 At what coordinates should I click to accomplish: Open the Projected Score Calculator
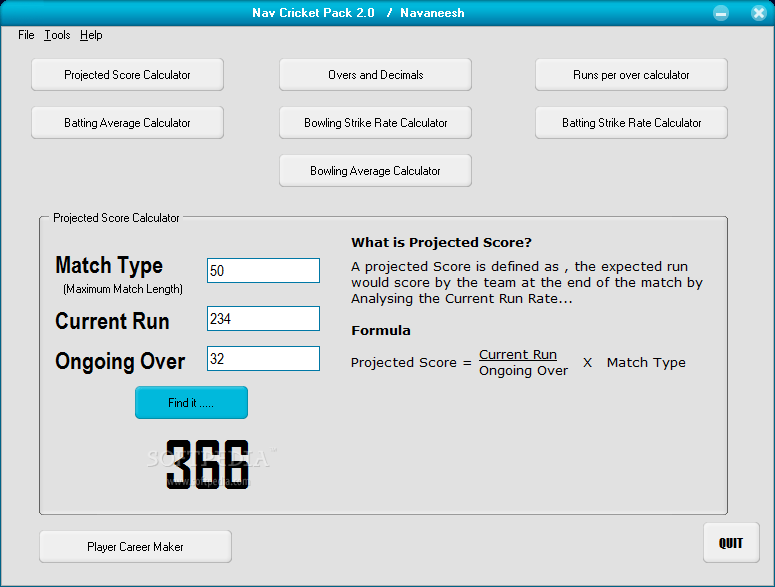(128, 75)
